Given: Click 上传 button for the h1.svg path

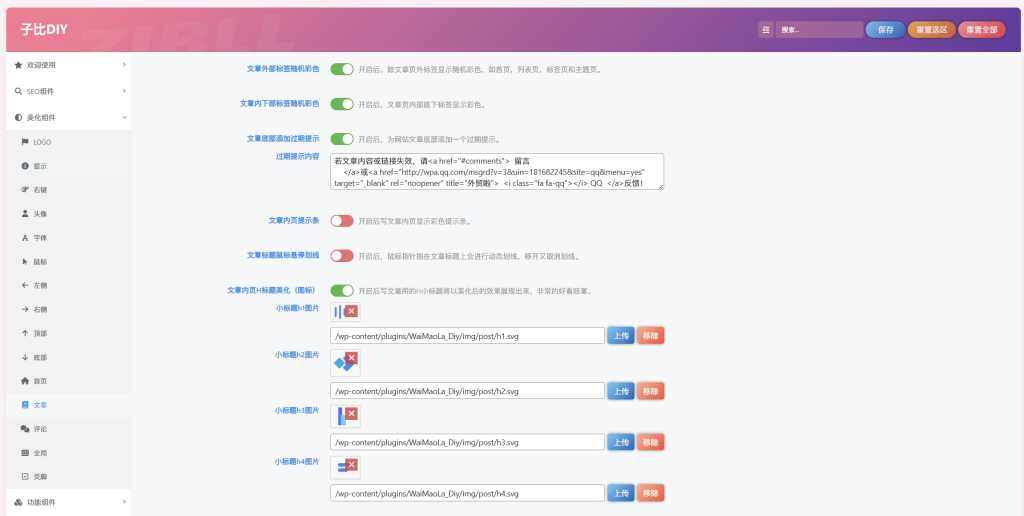Looking at the screenshot, I should click(620, 336).
